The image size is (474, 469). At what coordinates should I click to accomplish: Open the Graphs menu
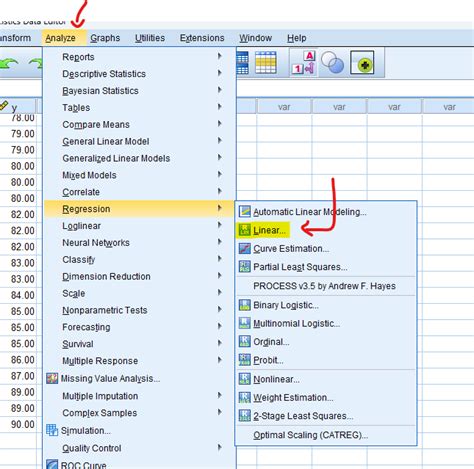point(105,38)
